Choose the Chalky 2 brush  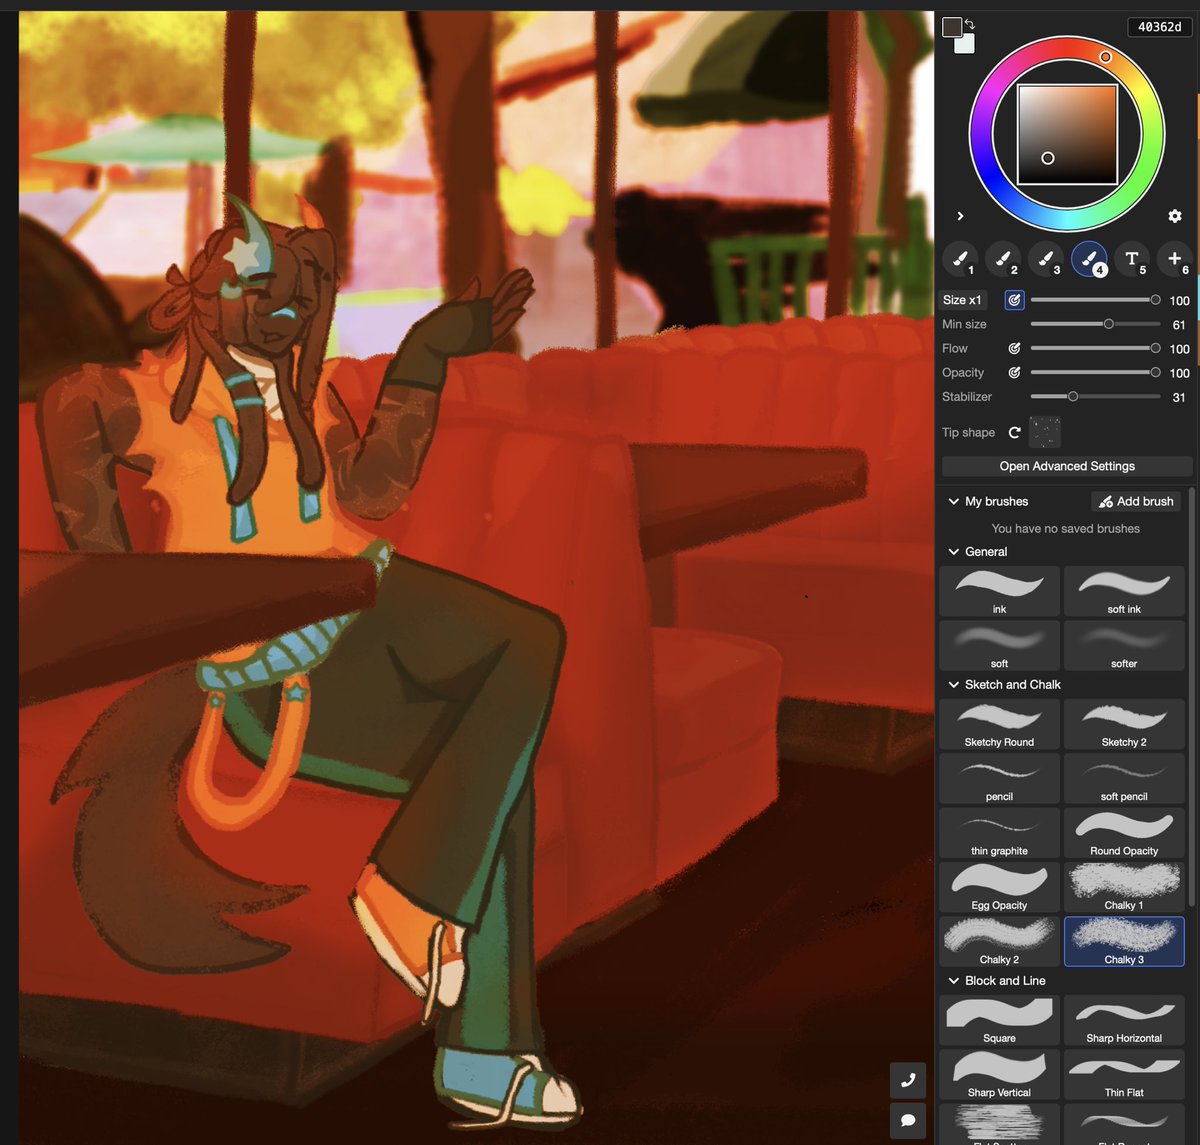click(999, 941)
